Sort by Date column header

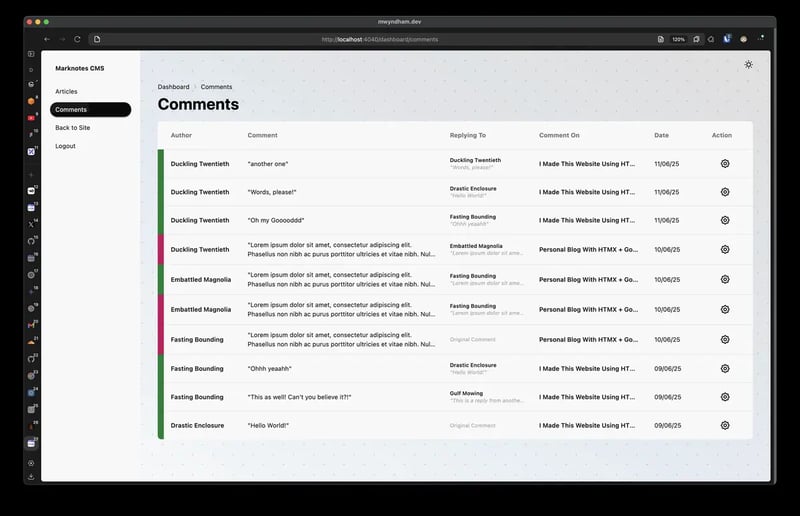pos(661,135)
